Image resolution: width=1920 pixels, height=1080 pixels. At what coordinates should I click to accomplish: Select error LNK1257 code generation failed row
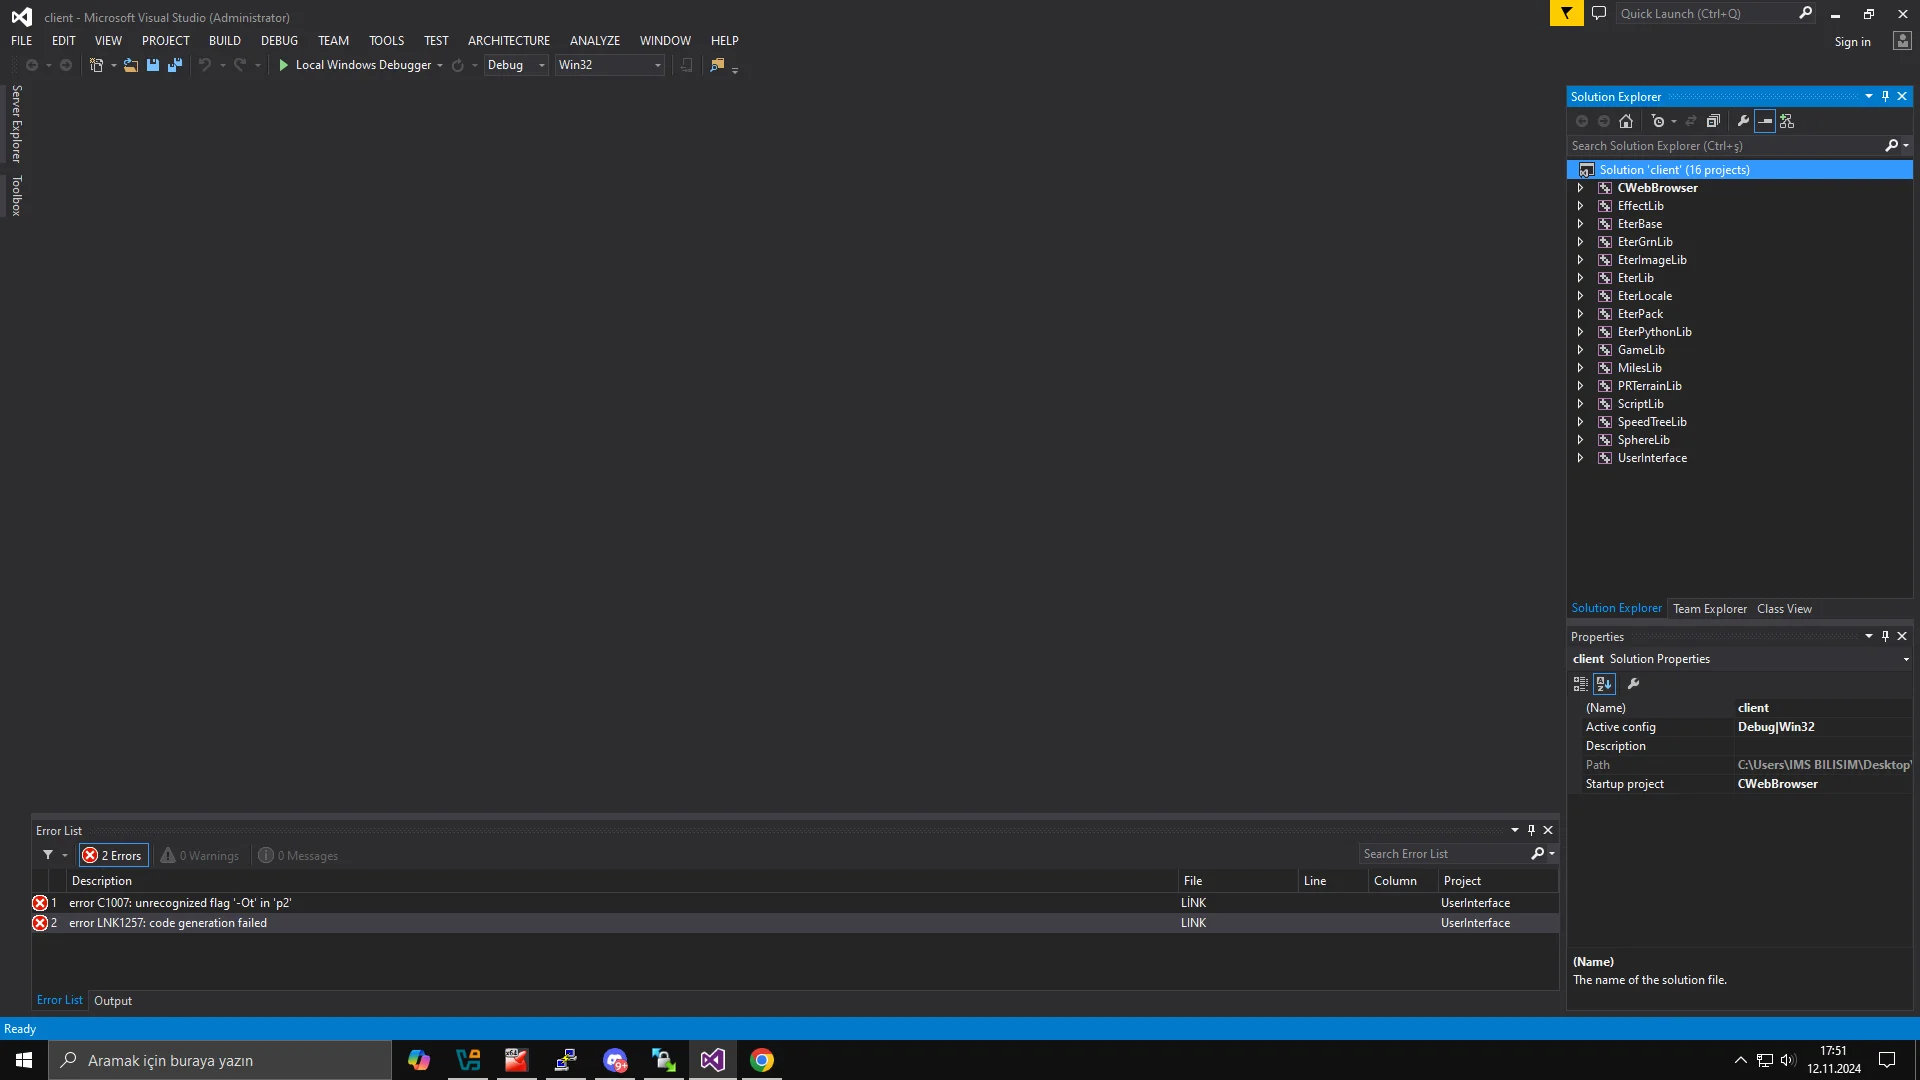coord(795,923)
